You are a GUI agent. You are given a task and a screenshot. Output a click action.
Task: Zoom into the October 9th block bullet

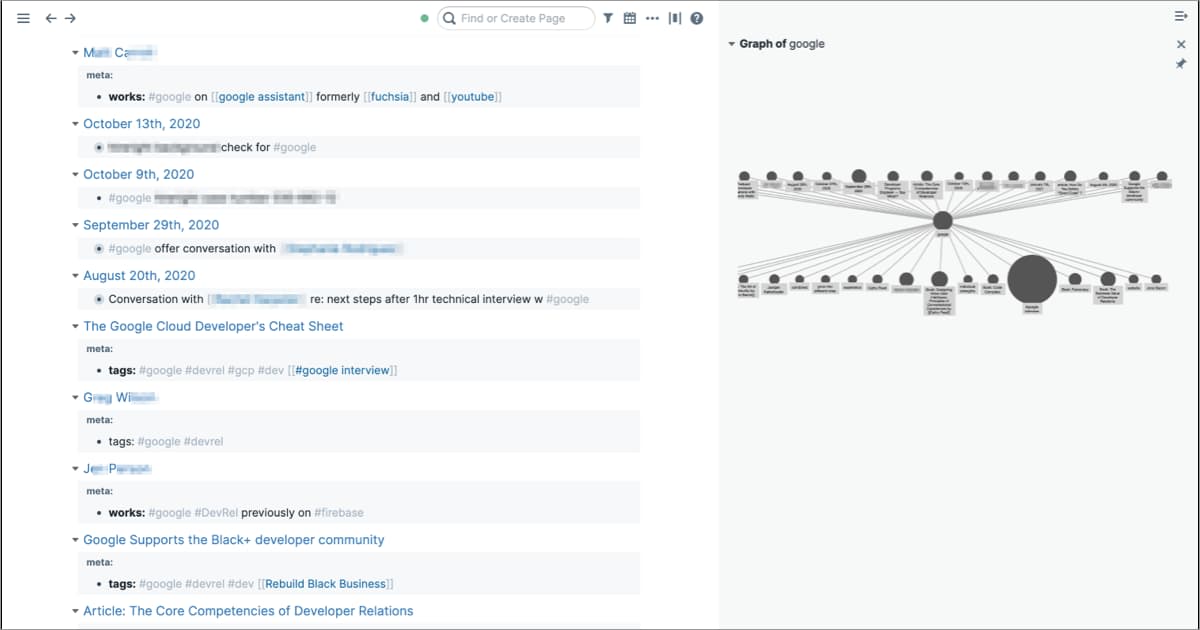tap(98, 198)
